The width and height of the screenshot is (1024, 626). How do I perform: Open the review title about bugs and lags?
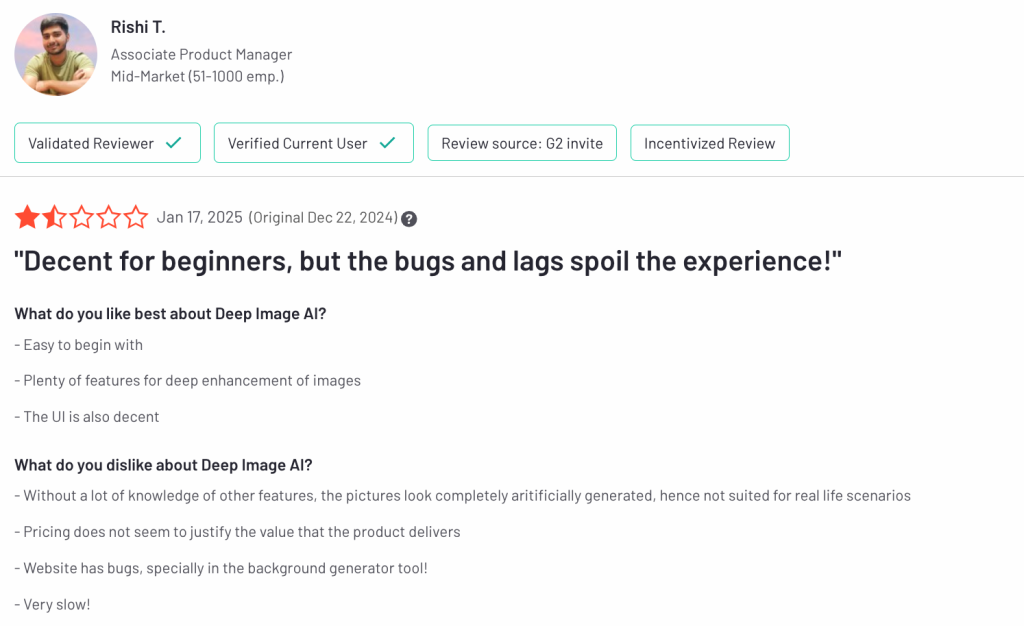point(427,261)
